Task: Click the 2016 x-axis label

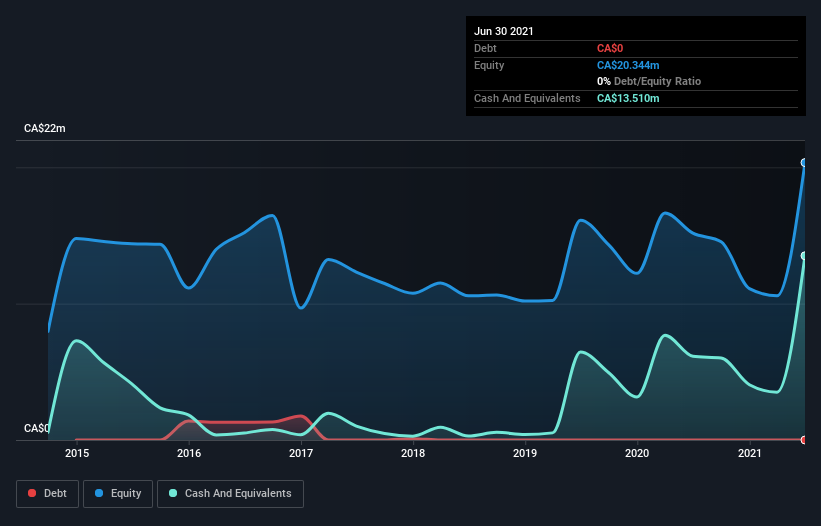Action: (x=189, y=453)
